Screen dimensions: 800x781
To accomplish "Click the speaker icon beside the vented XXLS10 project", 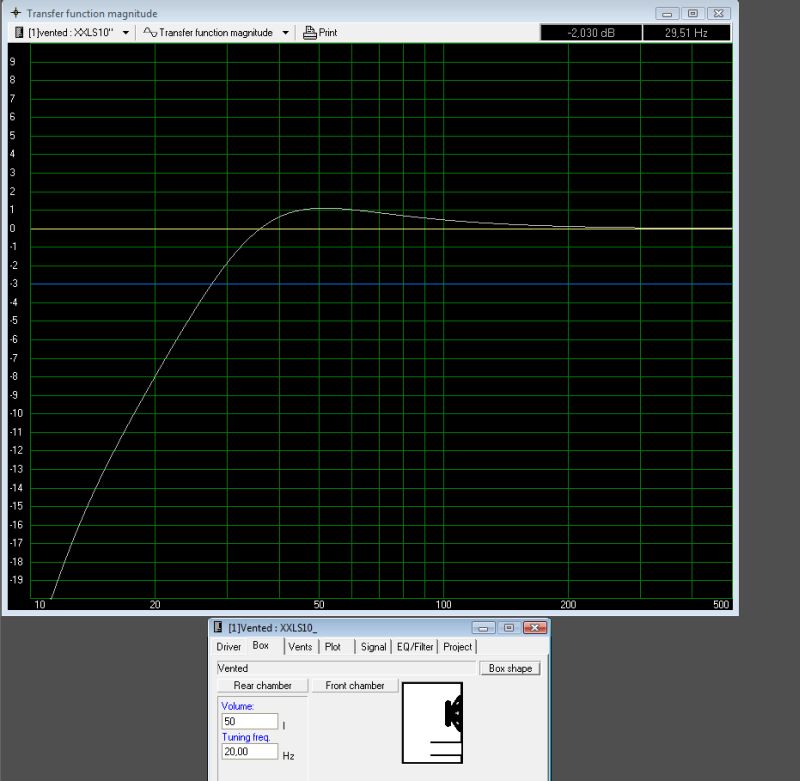I will click(x=19, y=33).
